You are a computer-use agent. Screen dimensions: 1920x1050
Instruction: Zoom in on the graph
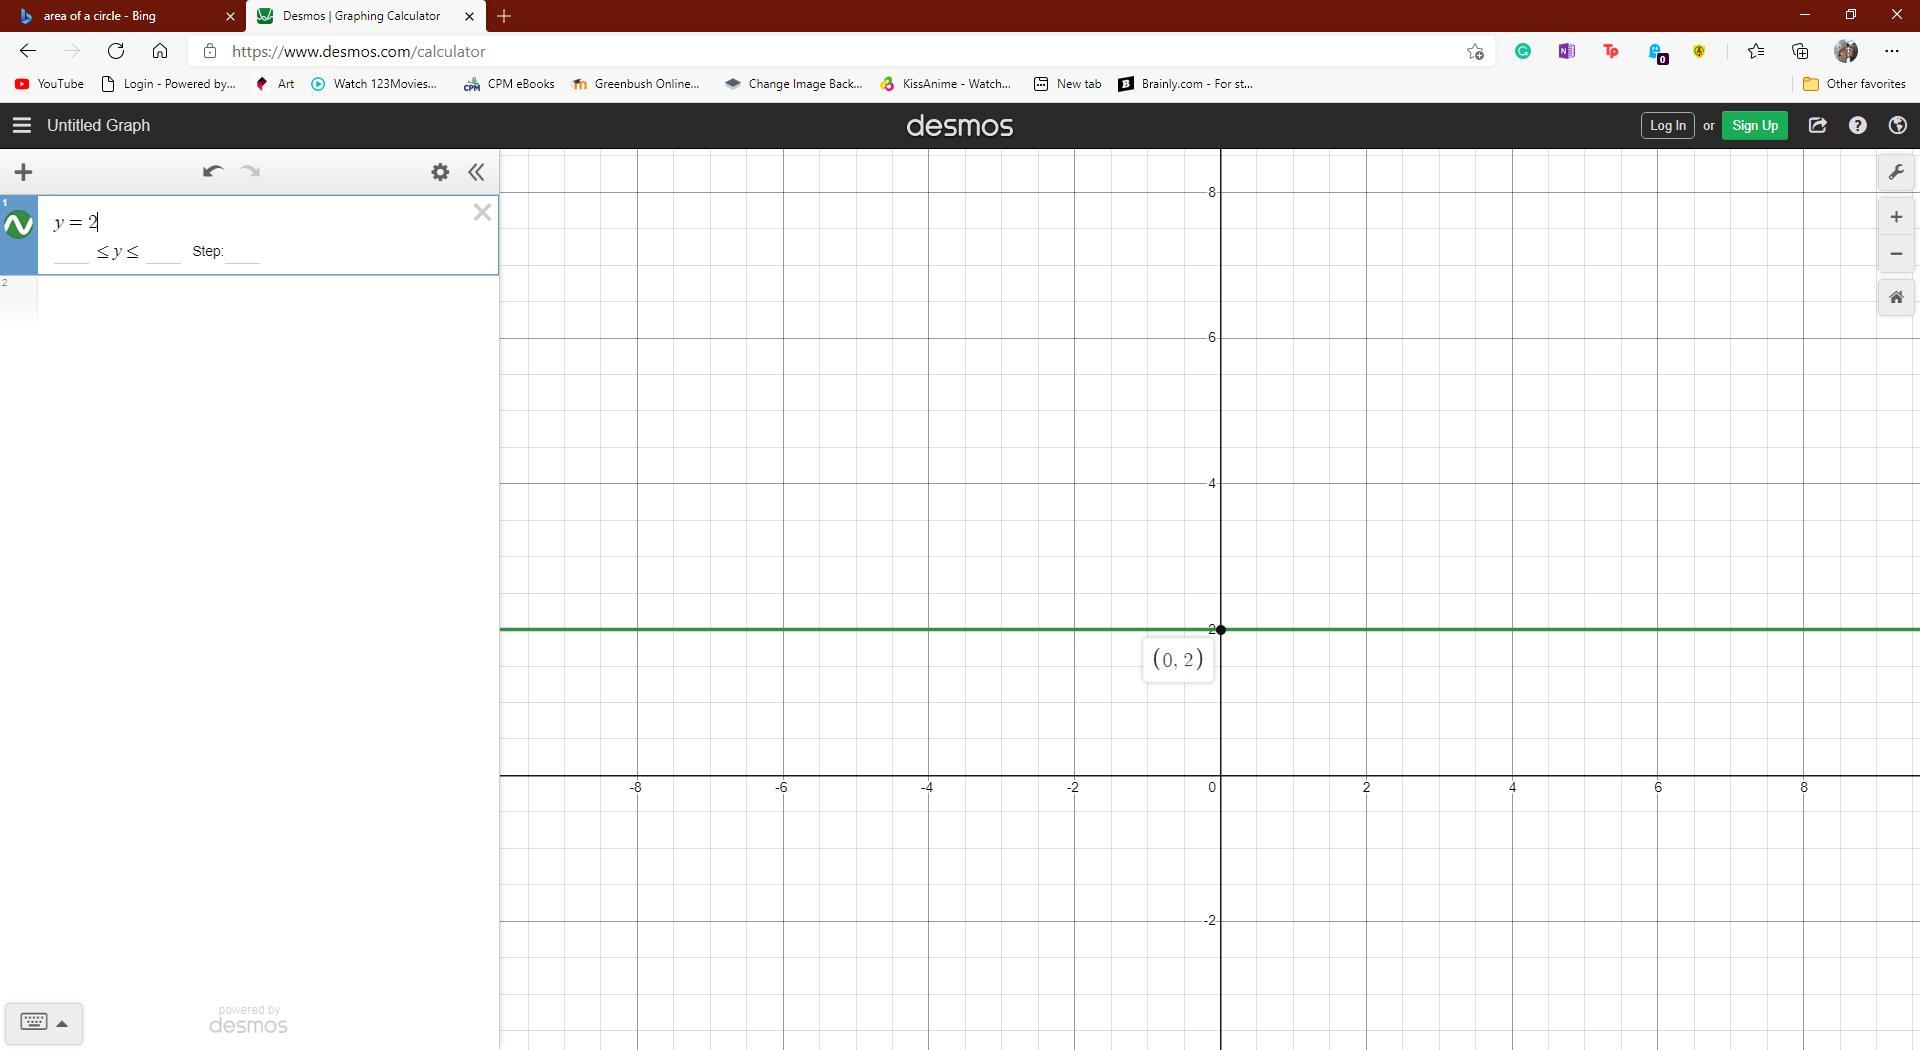(x=1895, y=217)
